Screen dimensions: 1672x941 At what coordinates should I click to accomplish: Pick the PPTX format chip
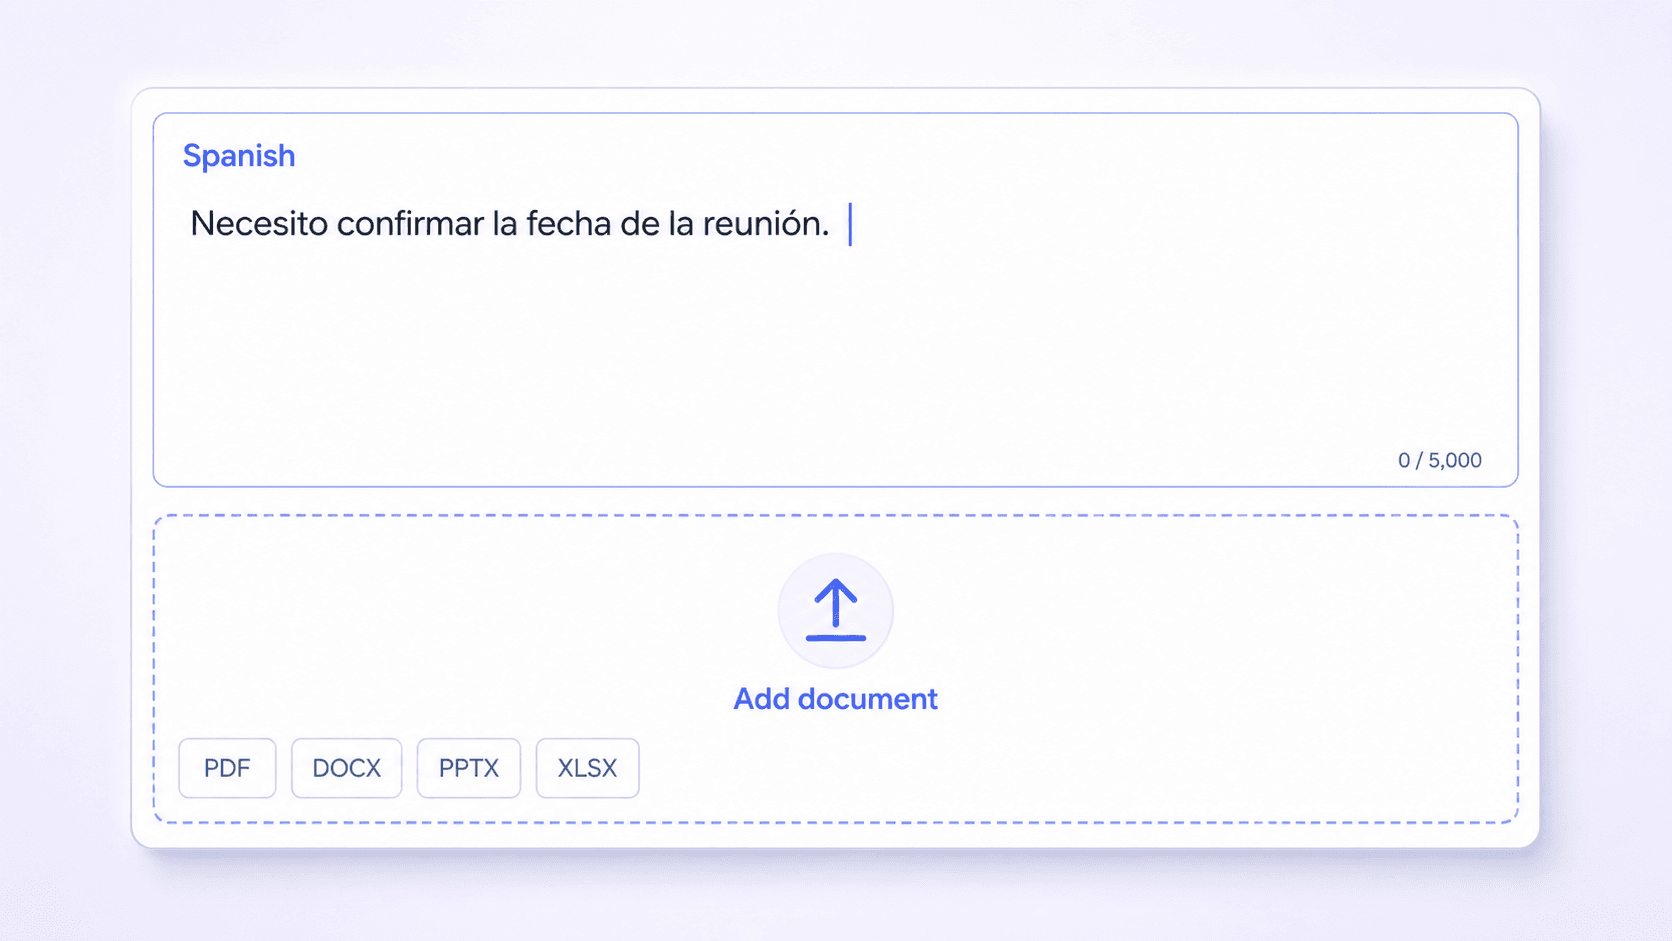coord(469,768)
